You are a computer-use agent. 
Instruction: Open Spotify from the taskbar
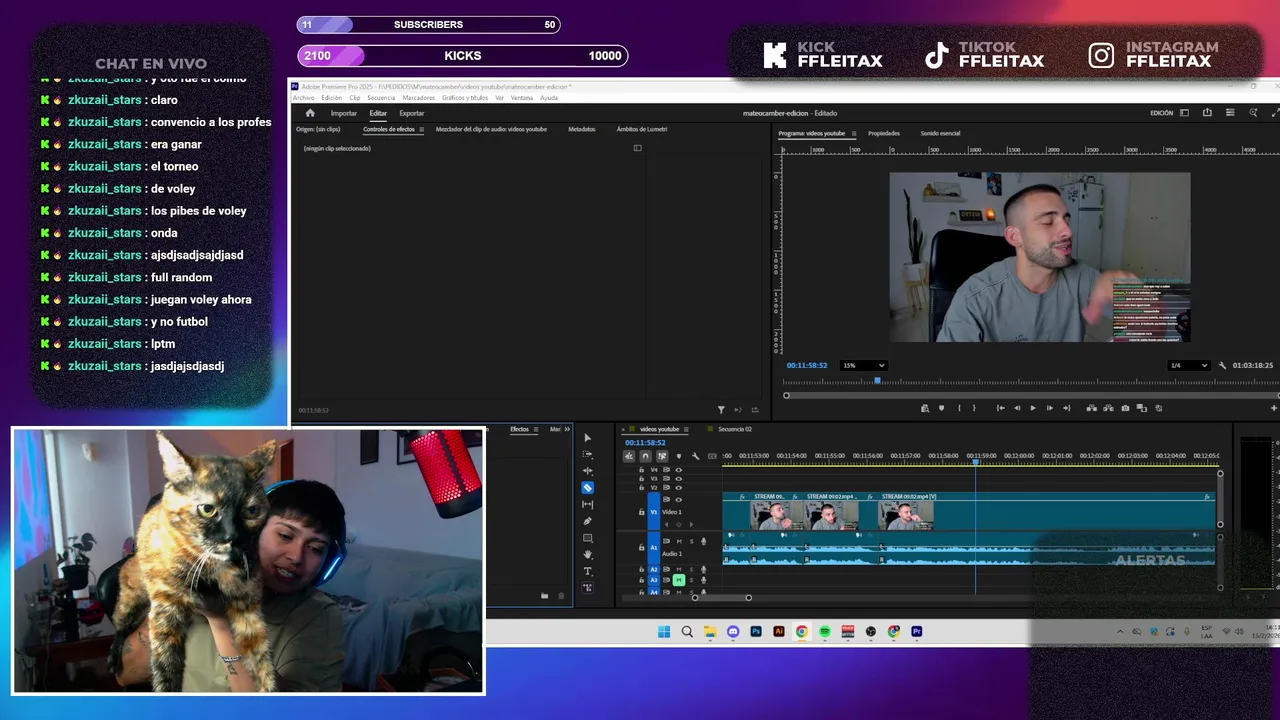[825, 632]
